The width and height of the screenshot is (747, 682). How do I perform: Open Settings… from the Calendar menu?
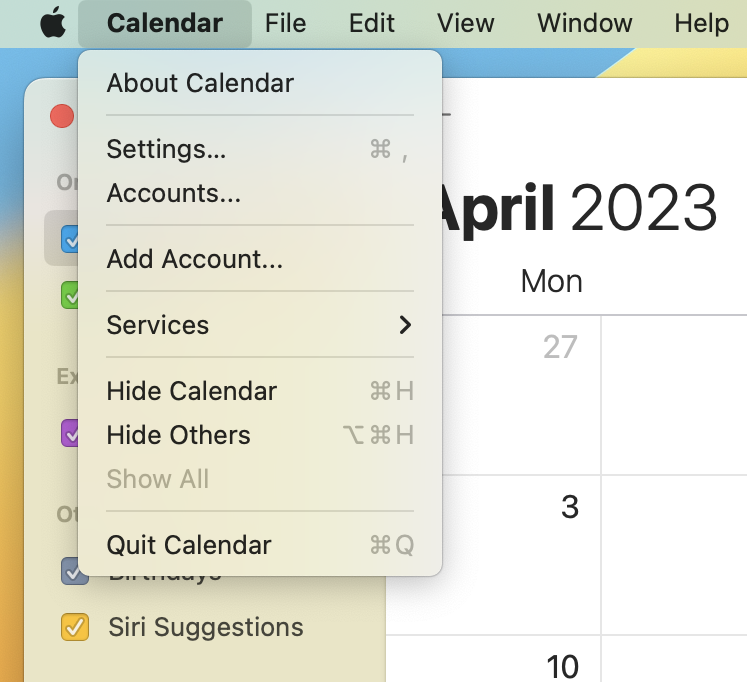166,149
